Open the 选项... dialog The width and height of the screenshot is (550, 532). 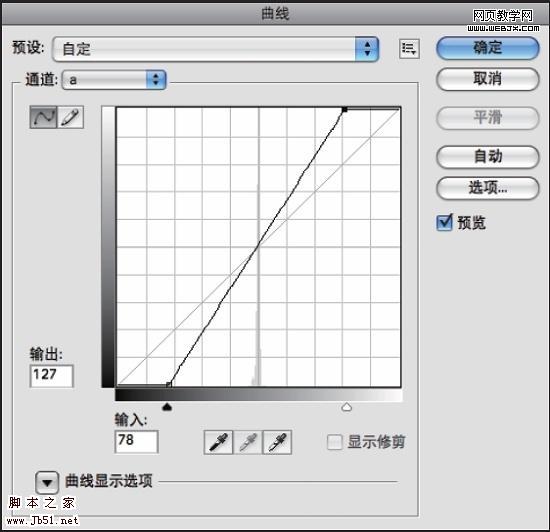click(x=488, y=188)
